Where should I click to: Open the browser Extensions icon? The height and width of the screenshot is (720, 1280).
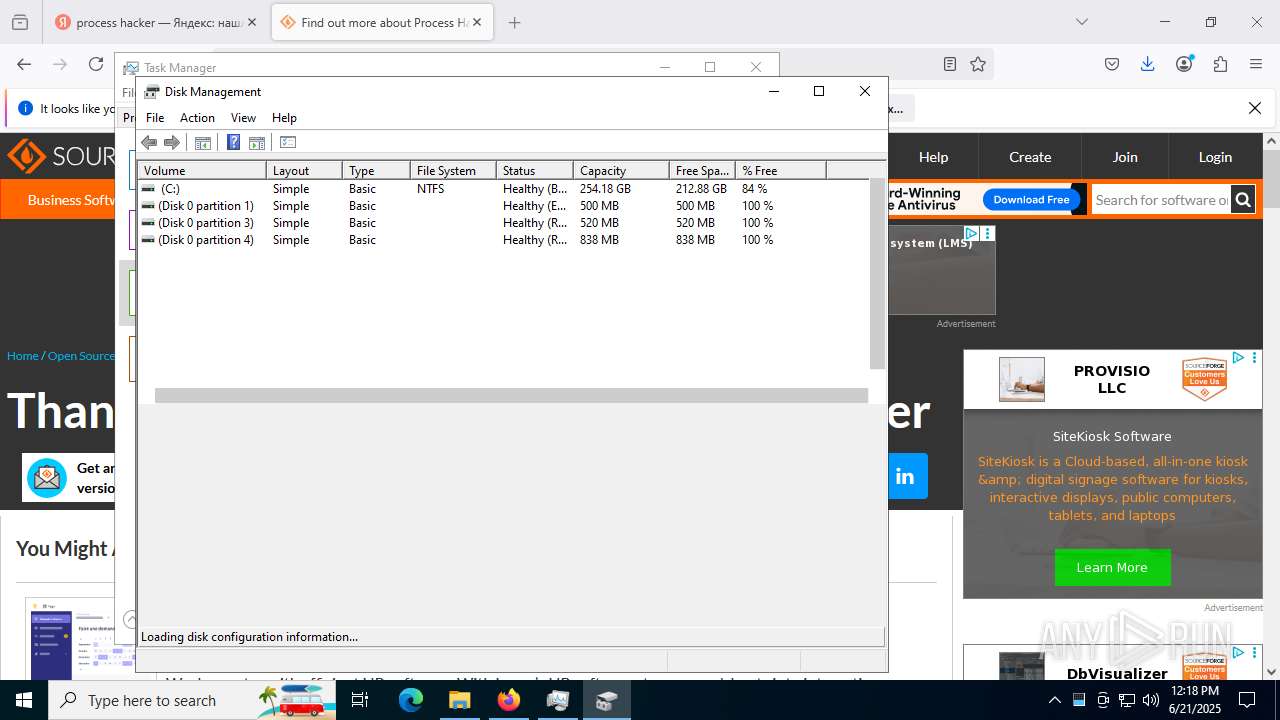(1220, 64)
